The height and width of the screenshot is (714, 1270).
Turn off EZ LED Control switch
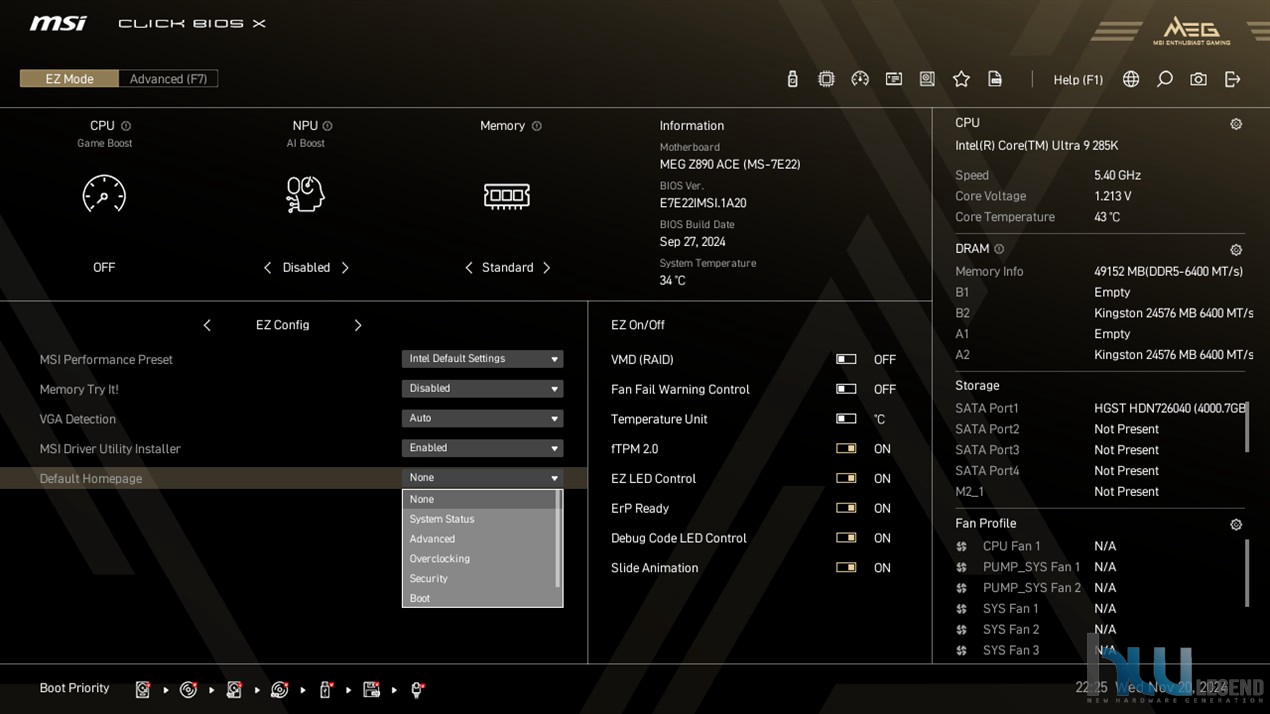[x=846, y=478]
